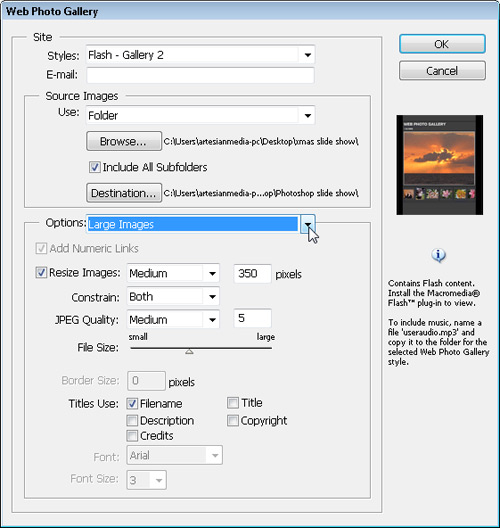Click the File Size slider handle
Viewport: 500px width, 528px height.
(189, 352)
